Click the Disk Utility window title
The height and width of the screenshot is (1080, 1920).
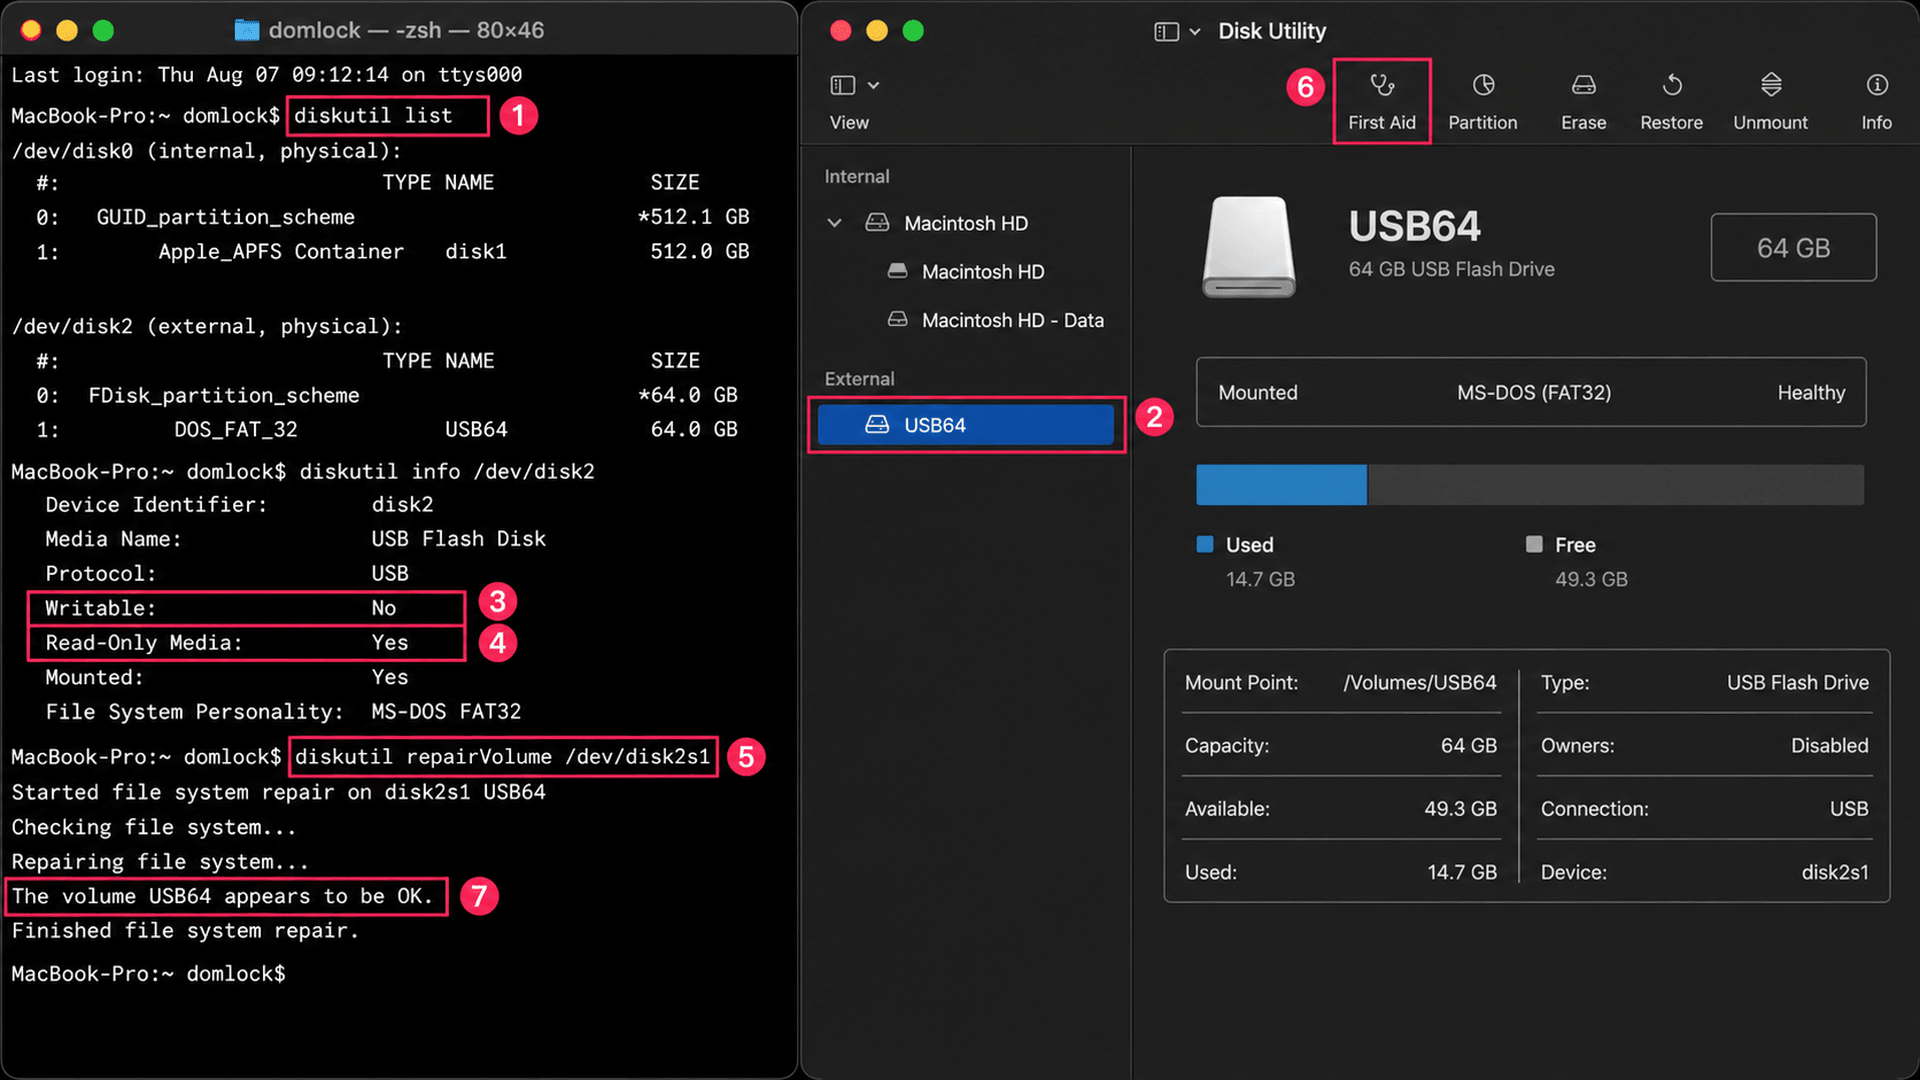1272,31
